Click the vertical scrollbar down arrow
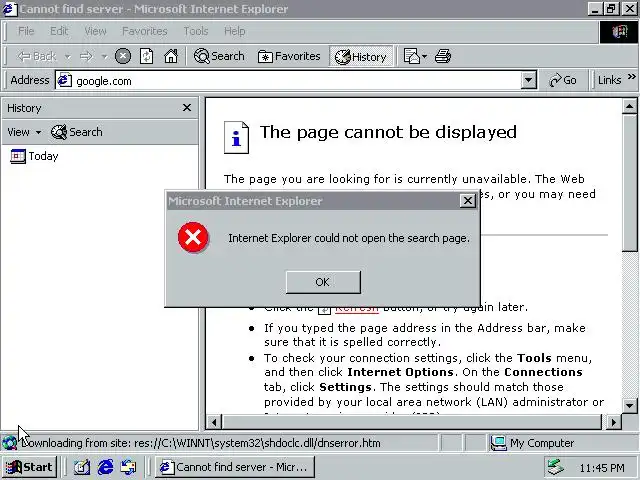Viewport: 640px width, 480px height. [629, 406]
